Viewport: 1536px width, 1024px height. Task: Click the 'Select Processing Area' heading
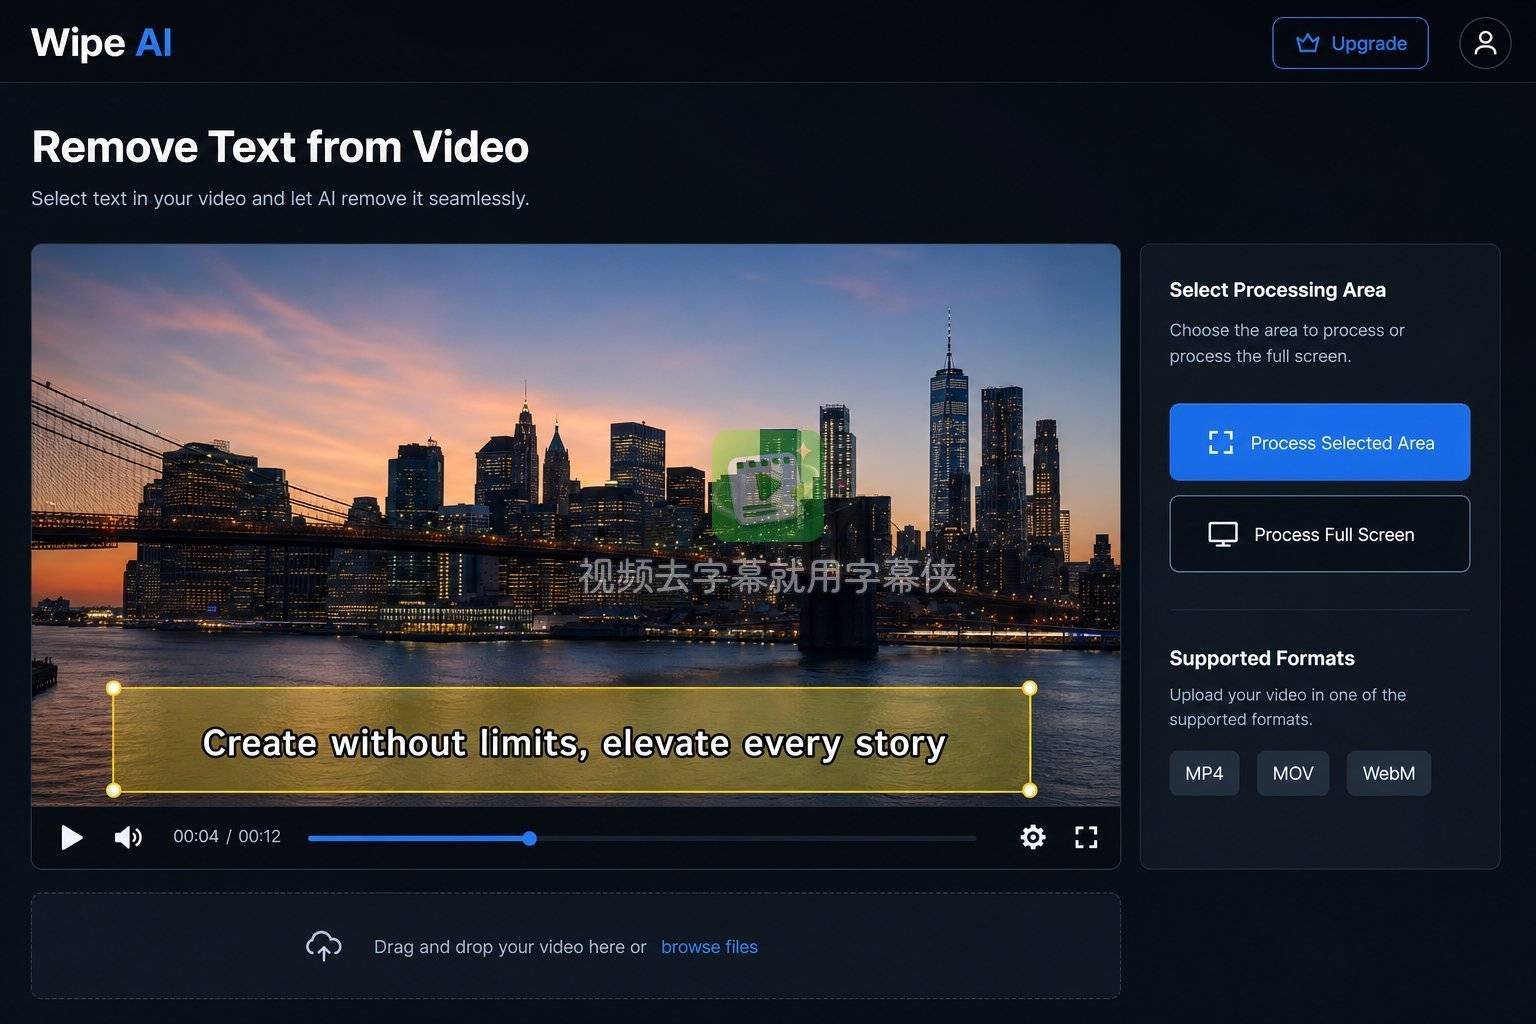(x=1277, y=290)
